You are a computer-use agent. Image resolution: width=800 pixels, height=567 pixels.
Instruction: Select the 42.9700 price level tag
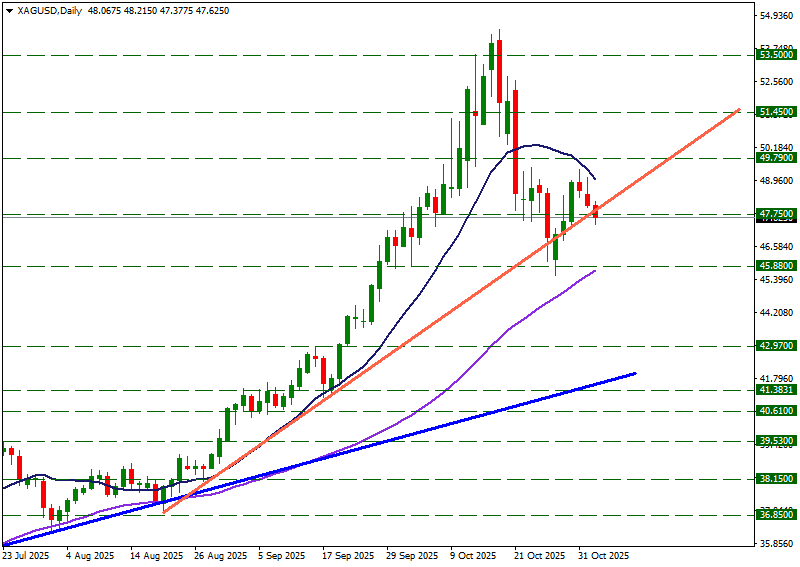tap(776, 346)
